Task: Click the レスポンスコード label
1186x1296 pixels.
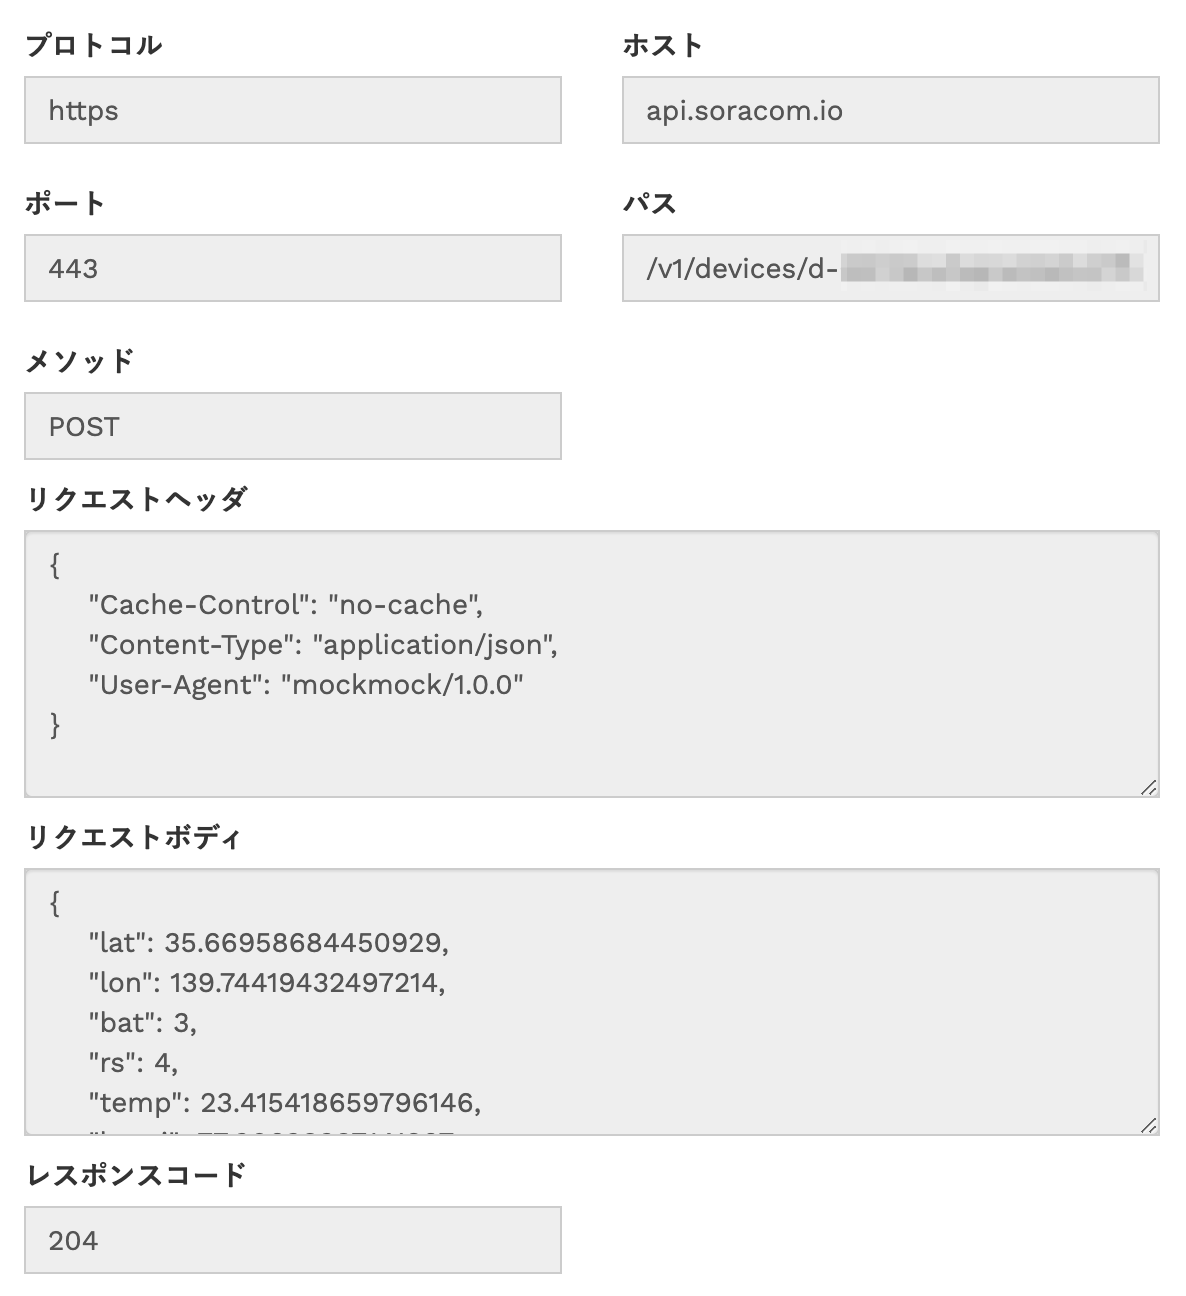Action: pyautogui.click(x=136, y=1174)
